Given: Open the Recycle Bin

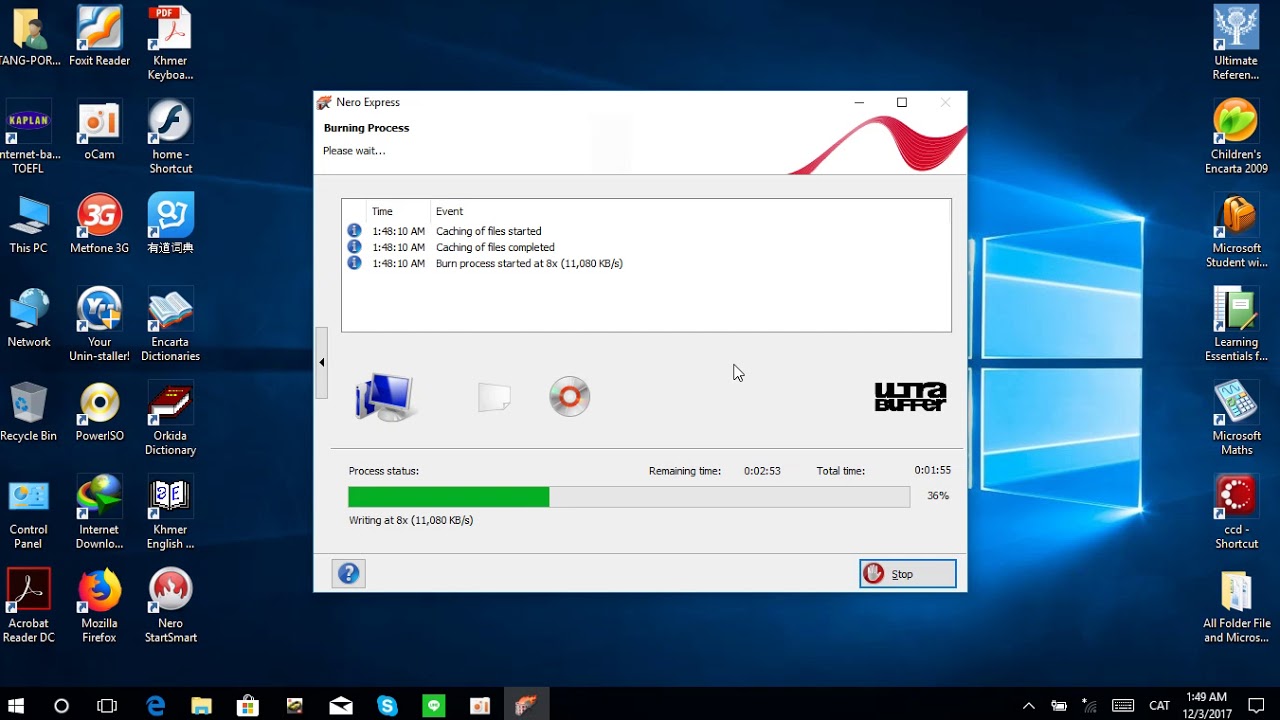Looking at the screenshot, I should (x=28, y=412).
